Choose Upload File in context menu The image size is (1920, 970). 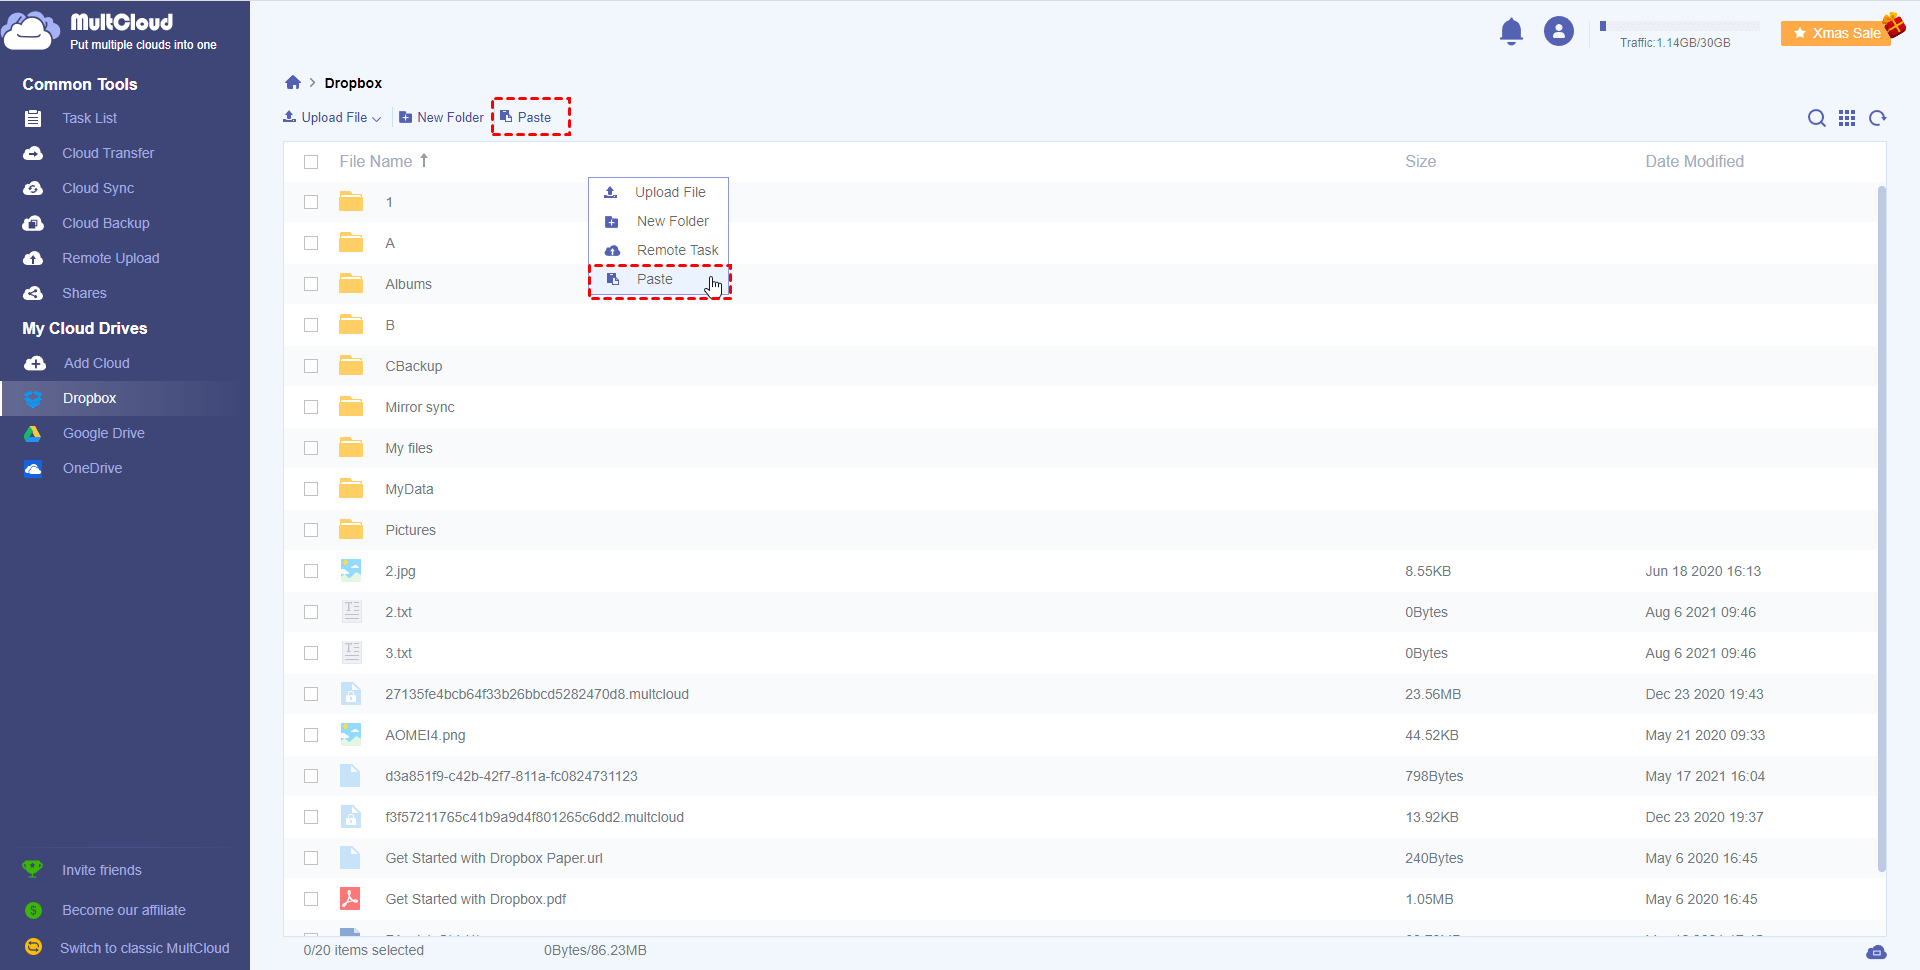click(x=658, y=192)
